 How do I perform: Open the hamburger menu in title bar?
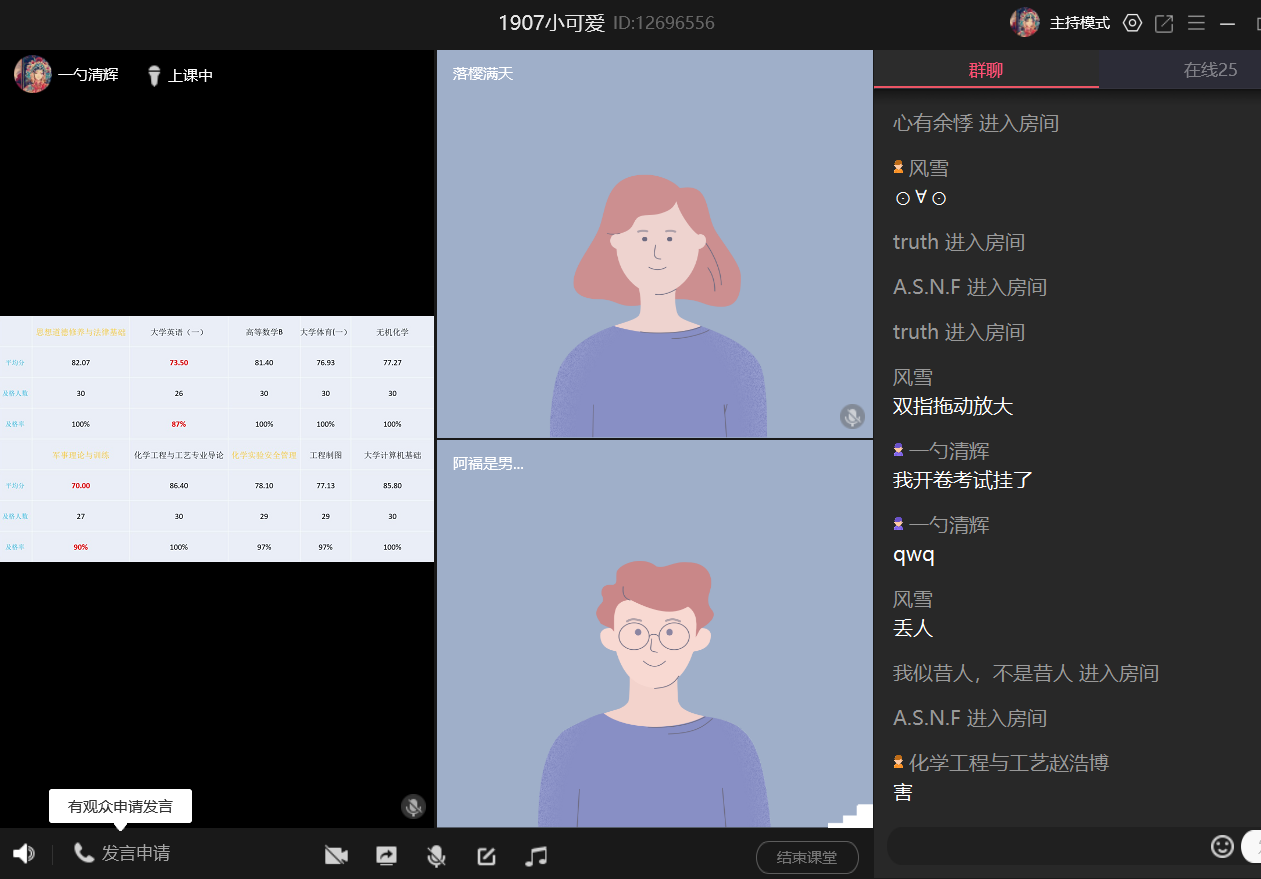tap(1196, 23)
